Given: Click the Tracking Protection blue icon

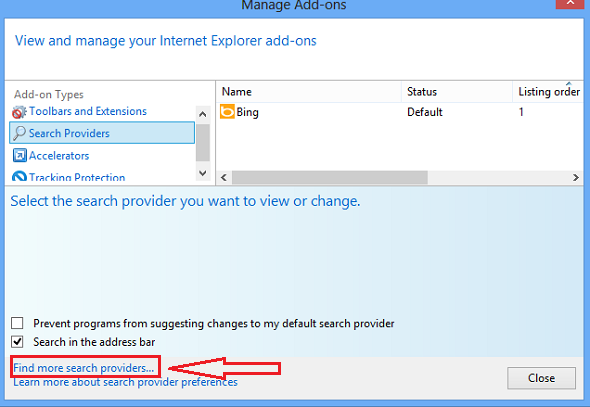Looking at the screenshot, I should (19, 176).
